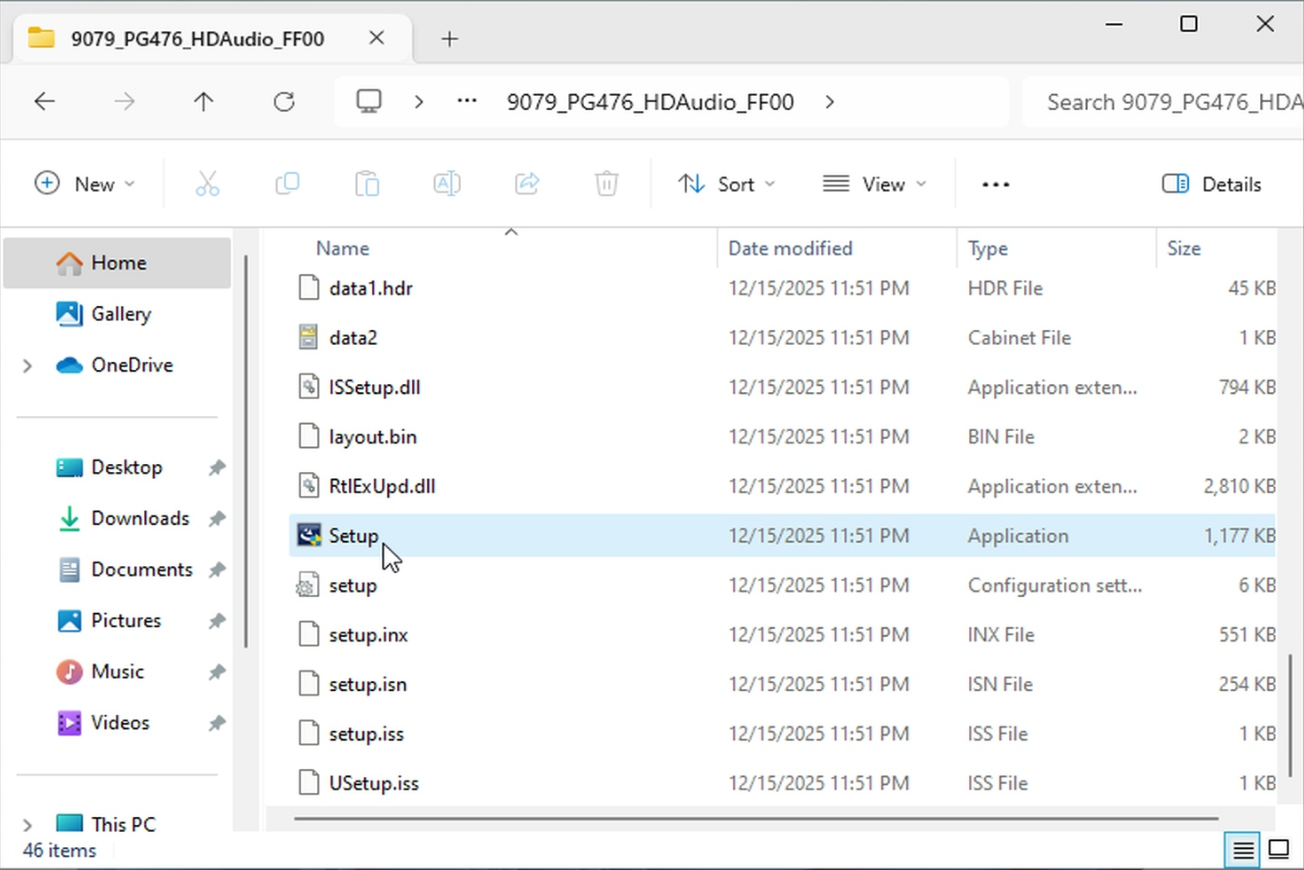
Task: Expand the OneDrive tree node
Action: click(x=27, y=366)
